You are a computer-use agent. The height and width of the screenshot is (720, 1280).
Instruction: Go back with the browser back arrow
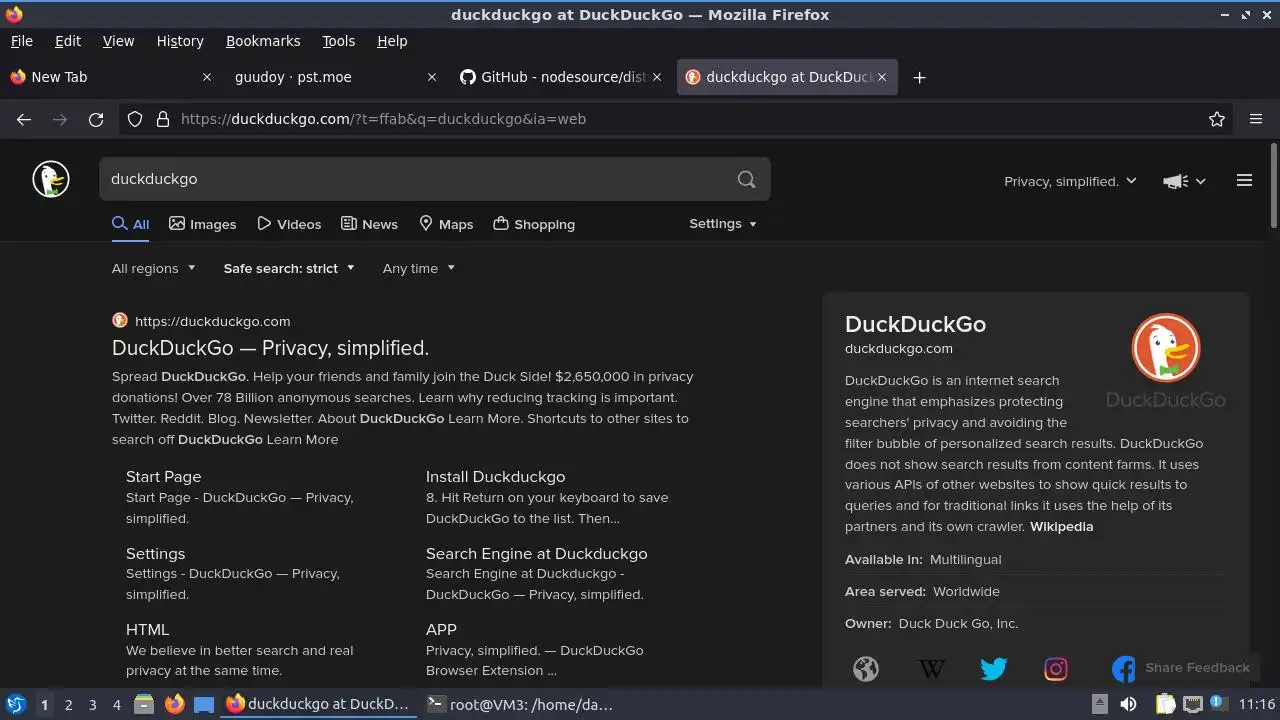coord(24,119)
